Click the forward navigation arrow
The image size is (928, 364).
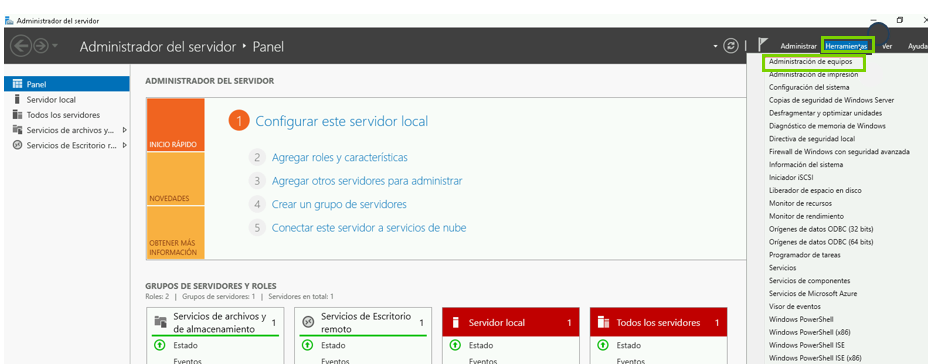[40, 46]
